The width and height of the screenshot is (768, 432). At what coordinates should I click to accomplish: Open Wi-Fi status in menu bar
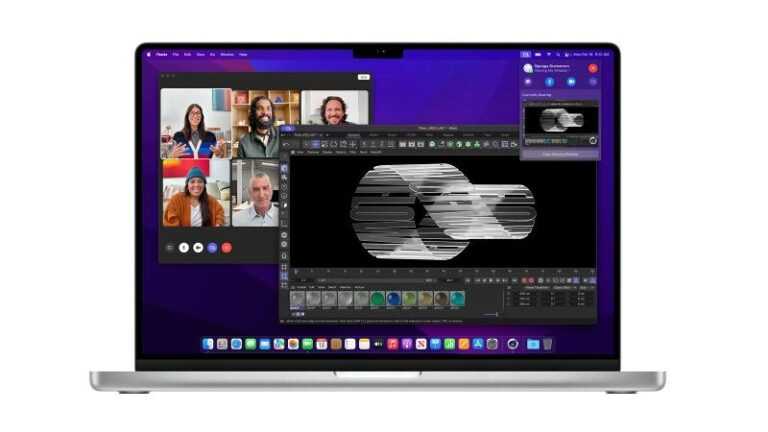549,54
